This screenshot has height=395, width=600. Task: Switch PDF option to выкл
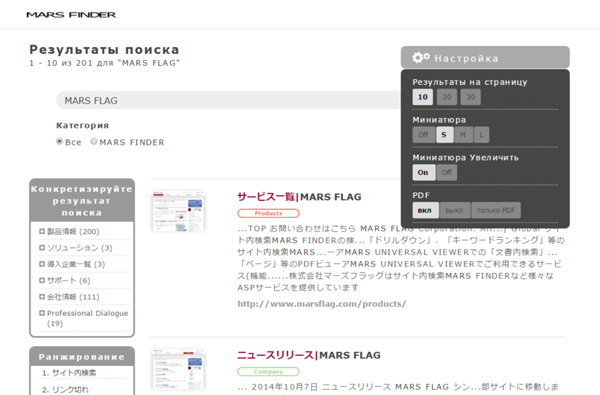(x=455, y=210)
